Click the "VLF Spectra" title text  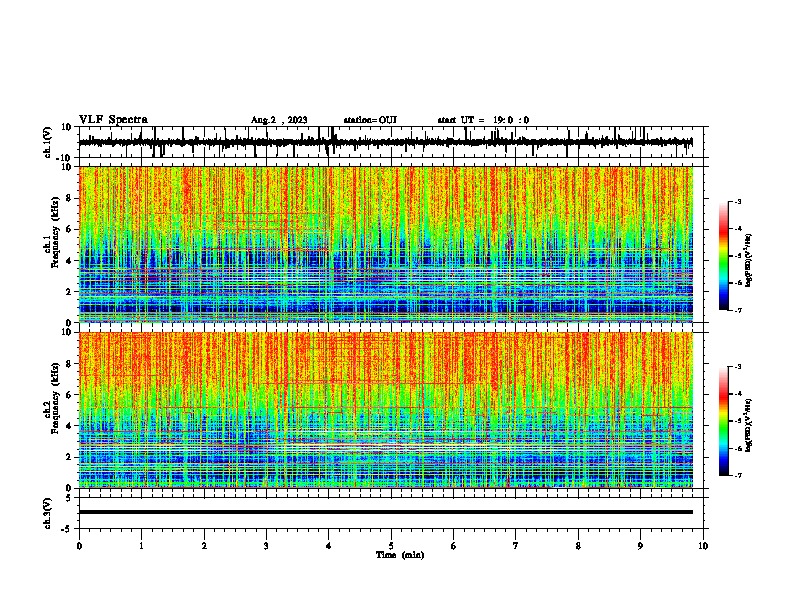113,120
